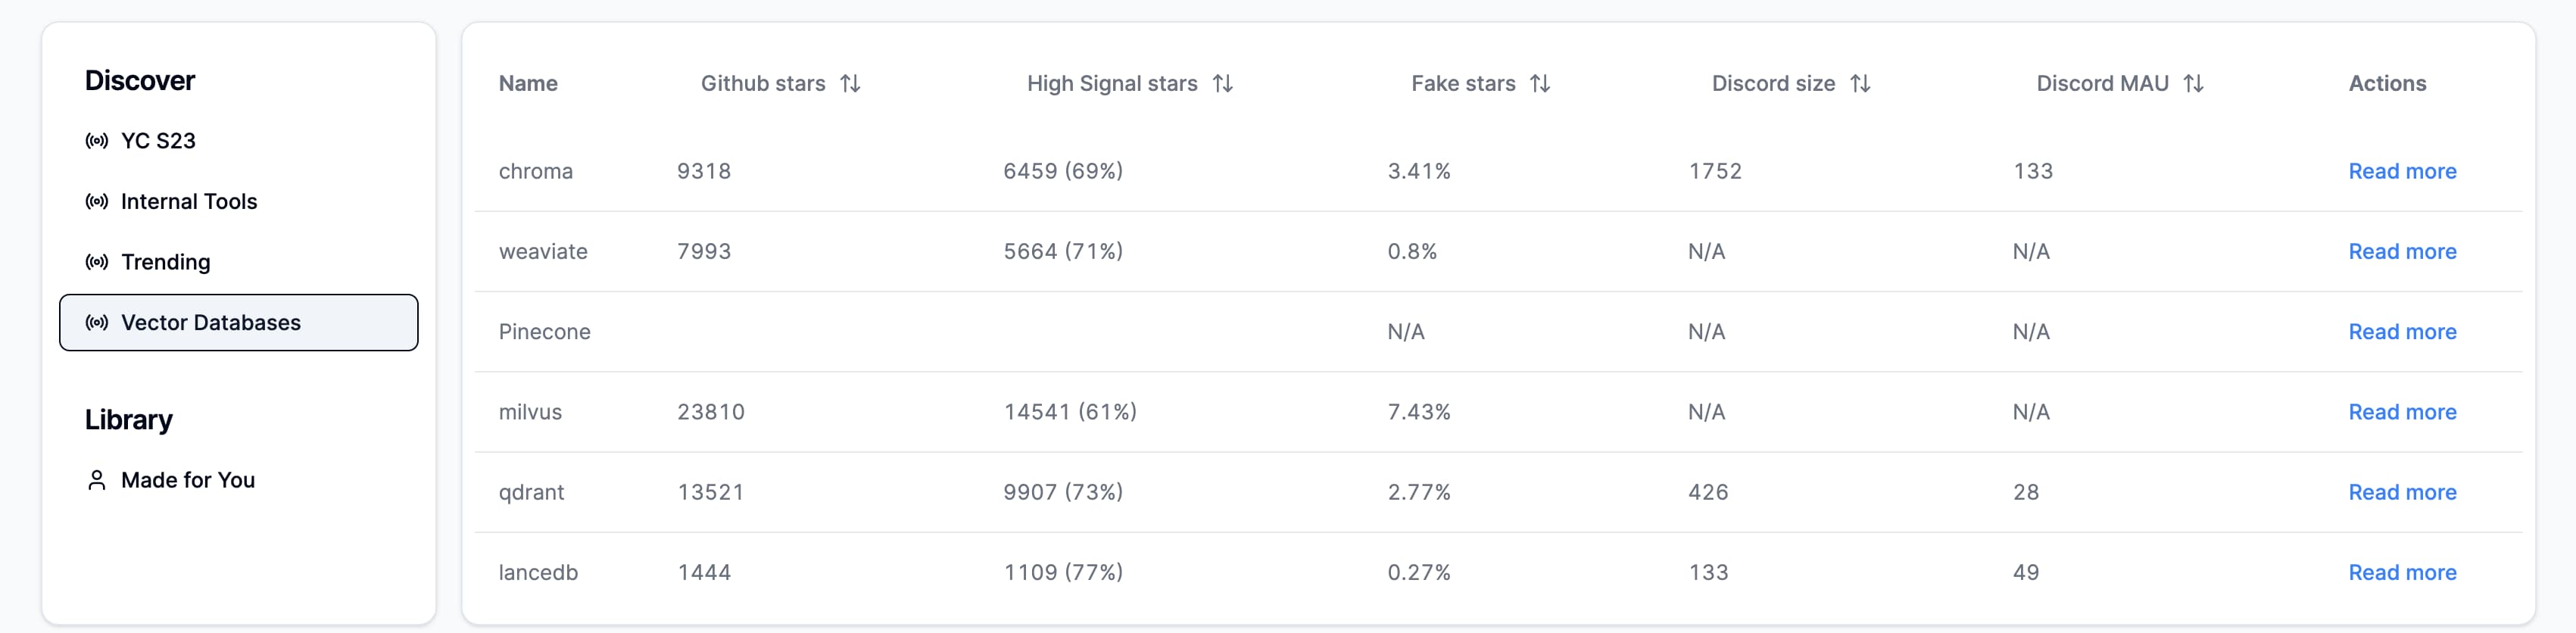Viewport: 2576px width, 633px height.
Task: Click the lancedb name cell
Action: [538, 573]
